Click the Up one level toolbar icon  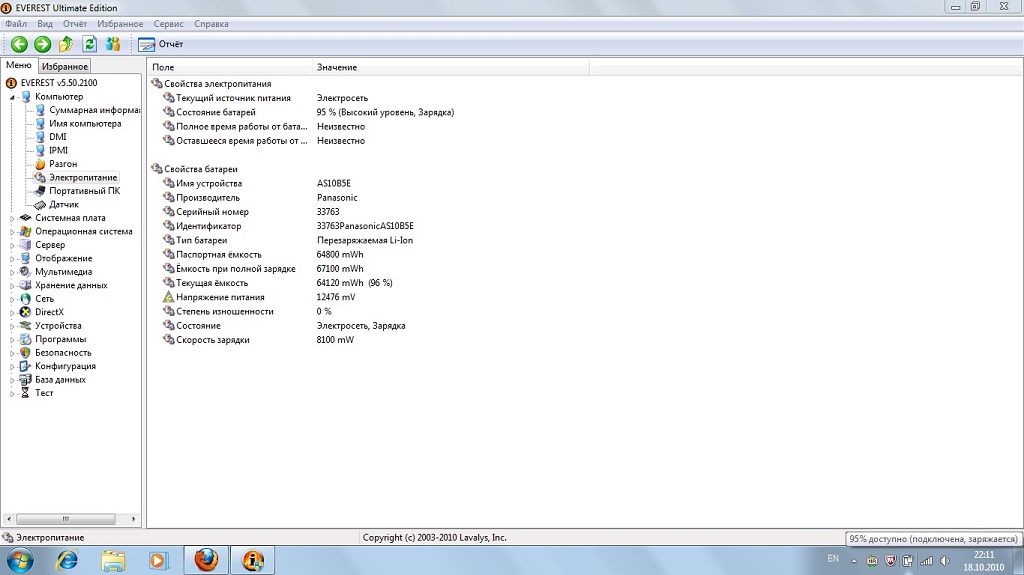pos(66,44)
